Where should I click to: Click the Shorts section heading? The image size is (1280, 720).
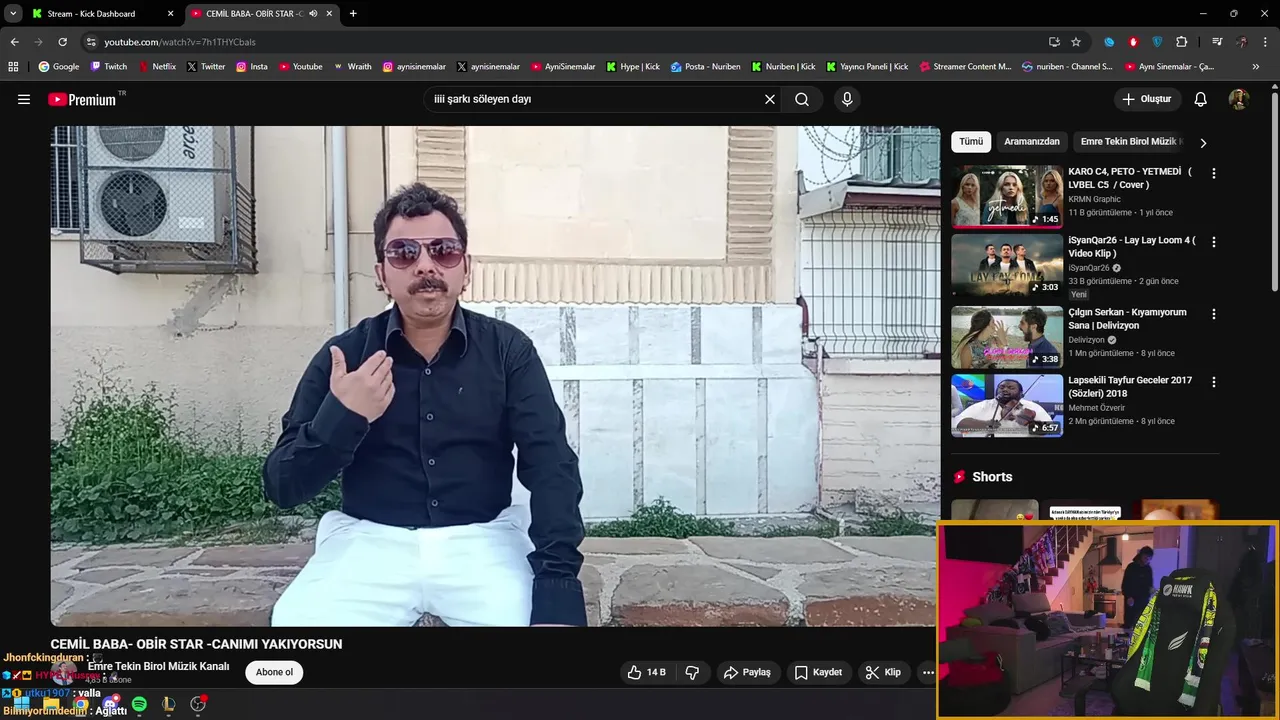point(992,477)
